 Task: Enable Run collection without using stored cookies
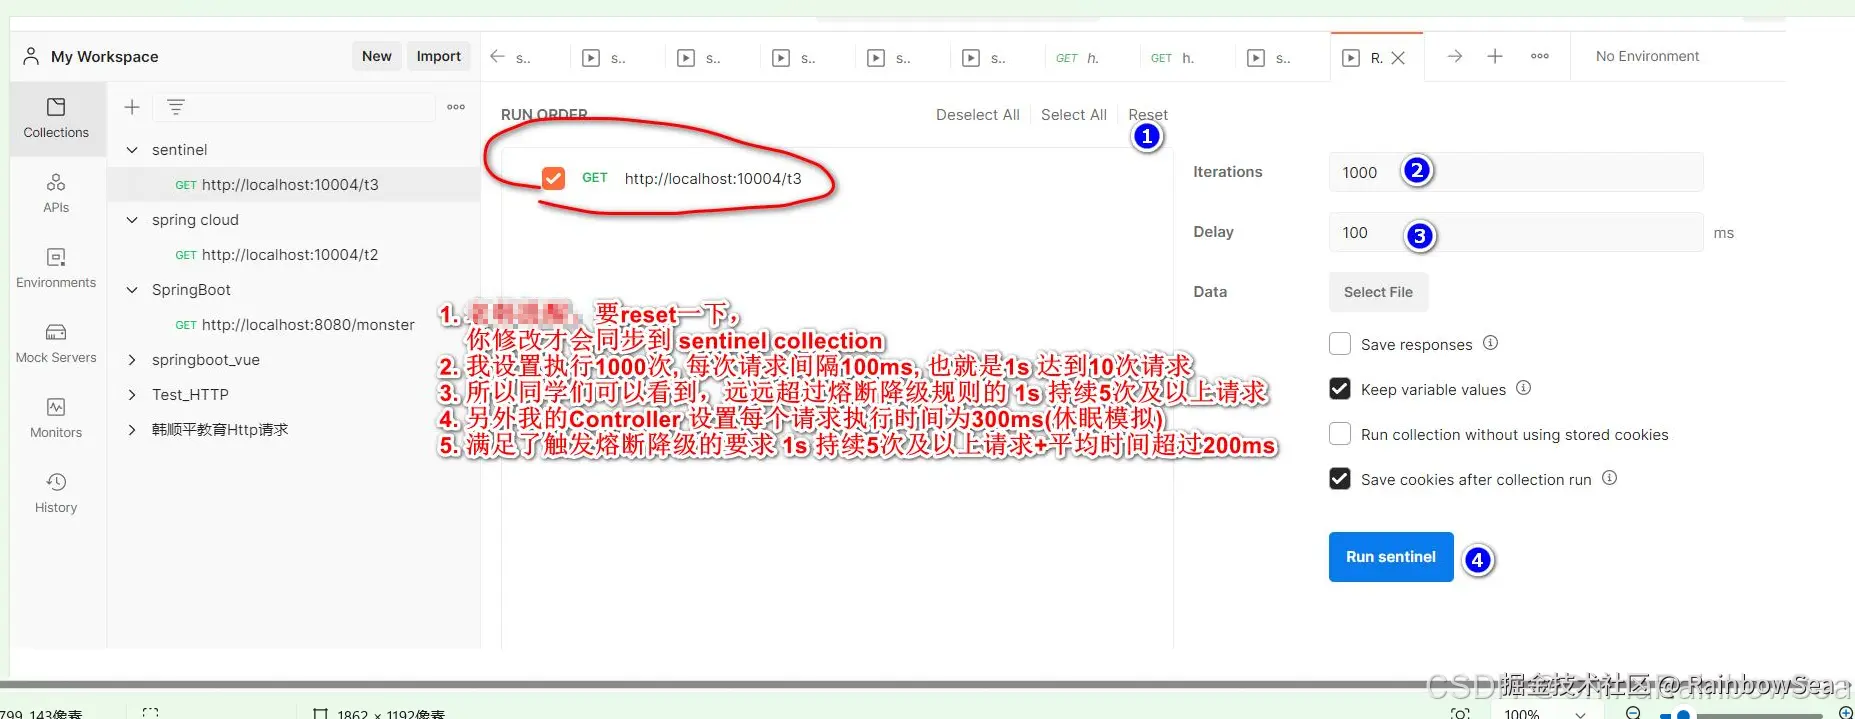pos(1340,434)
